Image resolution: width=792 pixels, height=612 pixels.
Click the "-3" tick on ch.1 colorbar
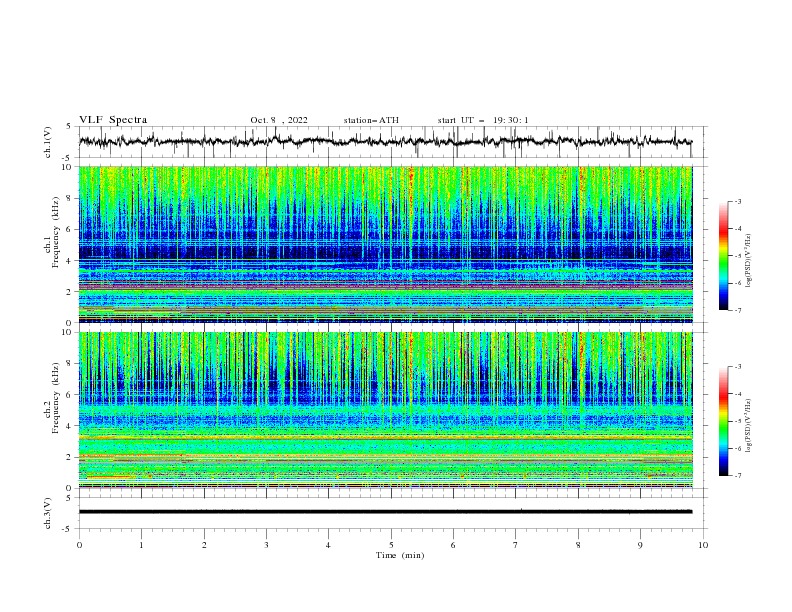[x=737, y=201]
